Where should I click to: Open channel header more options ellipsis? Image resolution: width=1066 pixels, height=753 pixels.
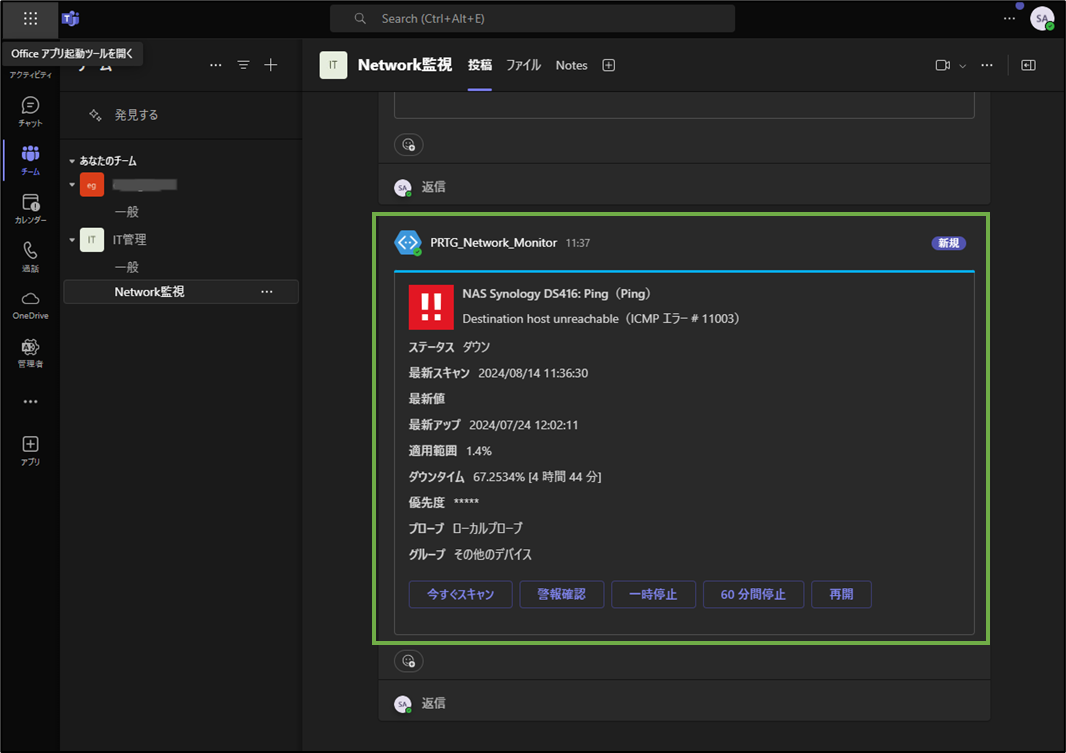click(x=986, y=65)
